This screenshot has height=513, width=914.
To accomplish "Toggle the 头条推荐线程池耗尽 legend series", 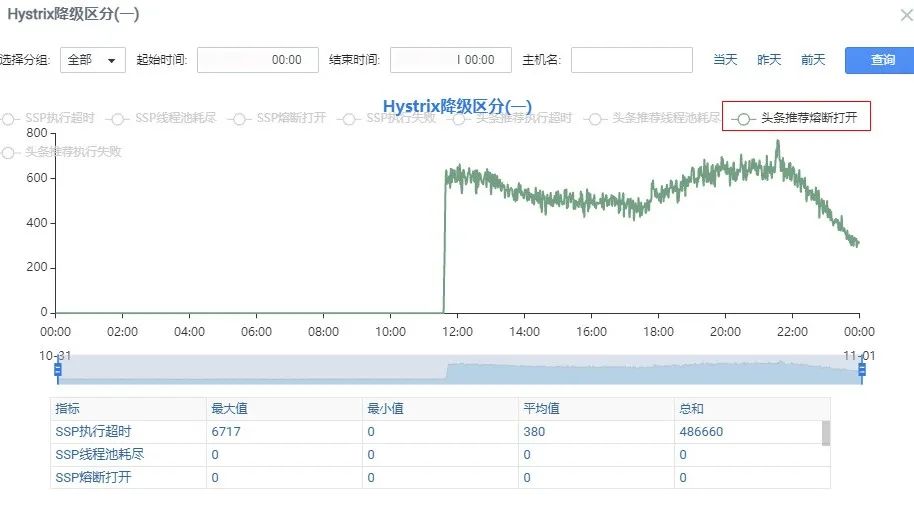I will pyautogui.click(x=653, y=118).
